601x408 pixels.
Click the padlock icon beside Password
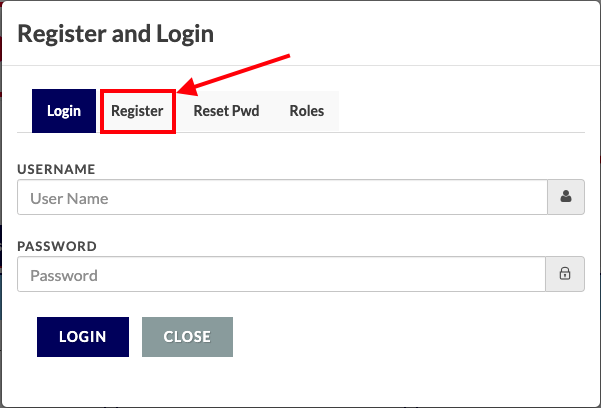point(565,273)
